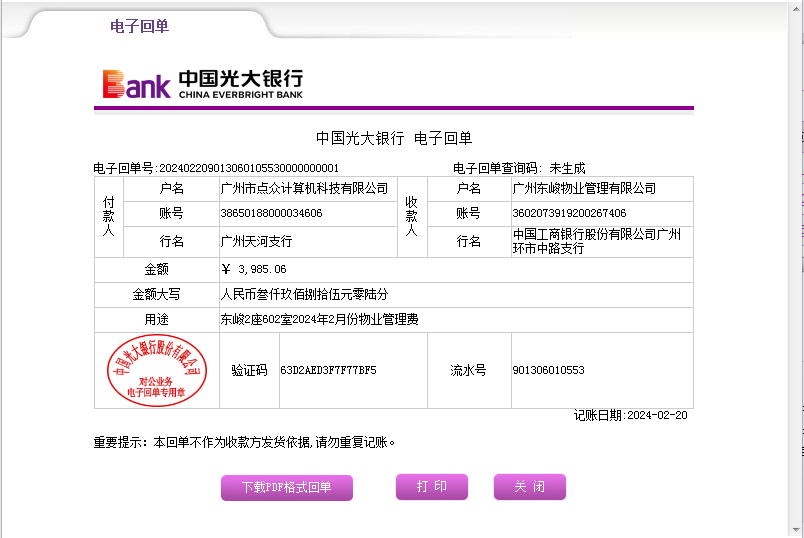
Task: Click the 电子回单号 number at top
Action: pos(249,168)
